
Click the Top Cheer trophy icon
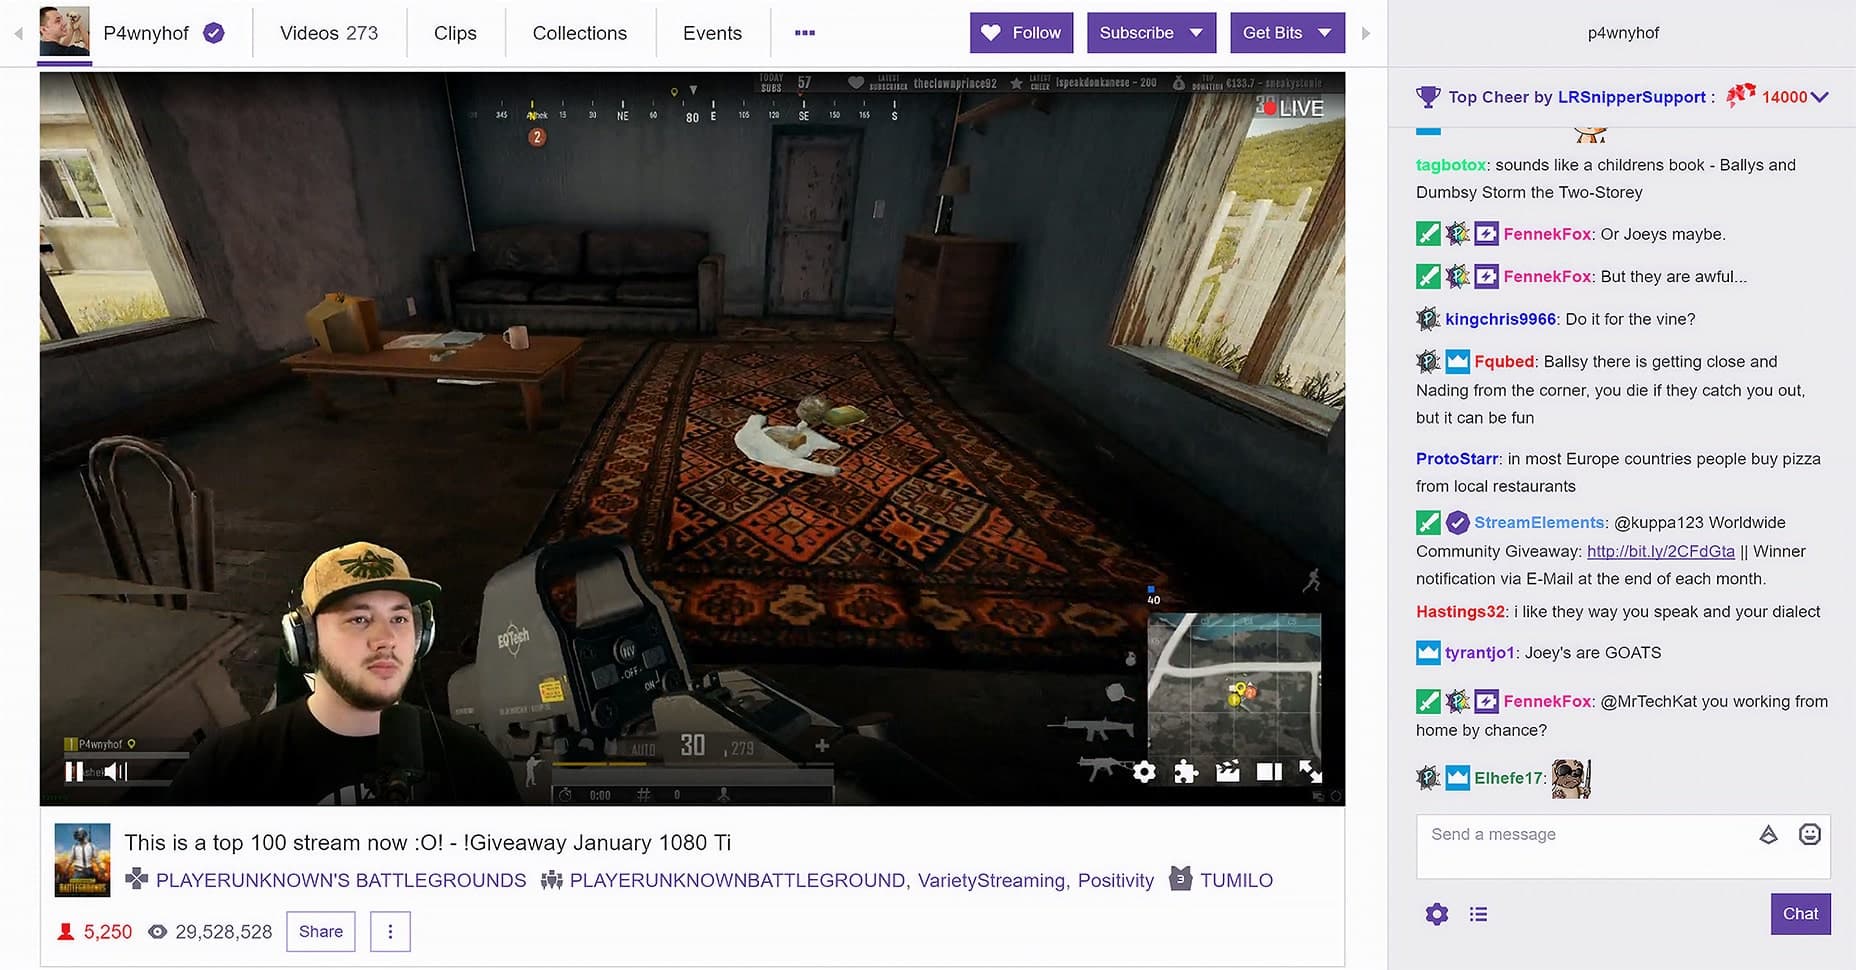(1428, 97)
